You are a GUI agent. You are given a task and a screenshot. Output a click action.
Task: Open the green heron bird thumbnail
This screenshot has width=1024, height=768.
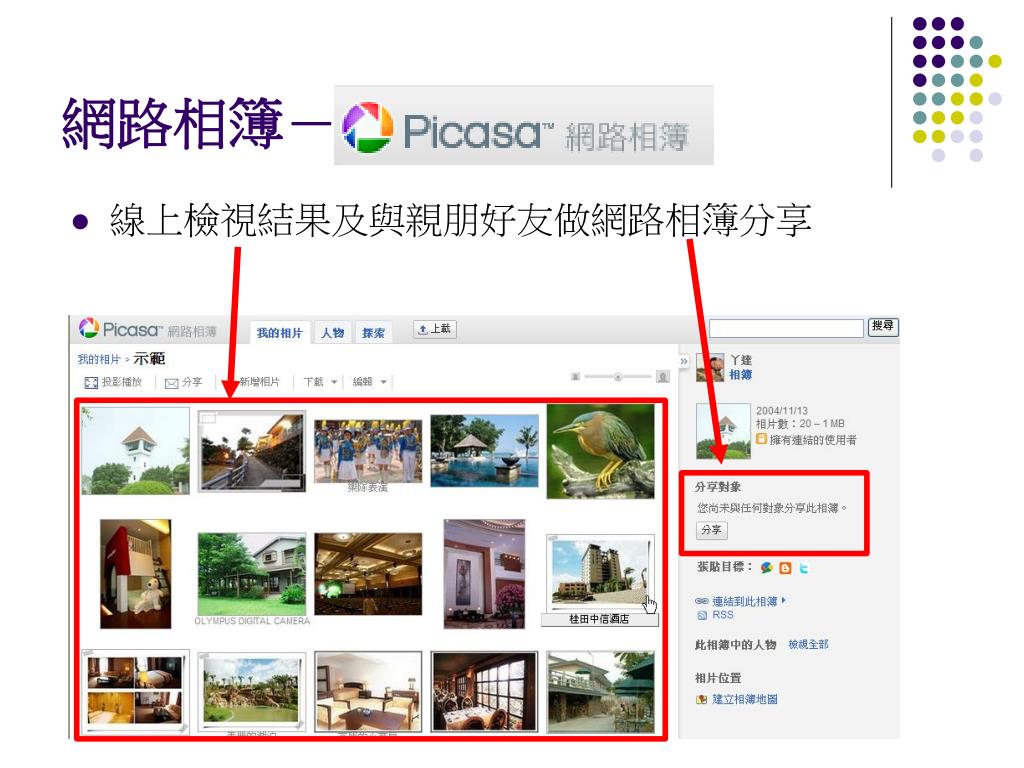click(600, 451)
